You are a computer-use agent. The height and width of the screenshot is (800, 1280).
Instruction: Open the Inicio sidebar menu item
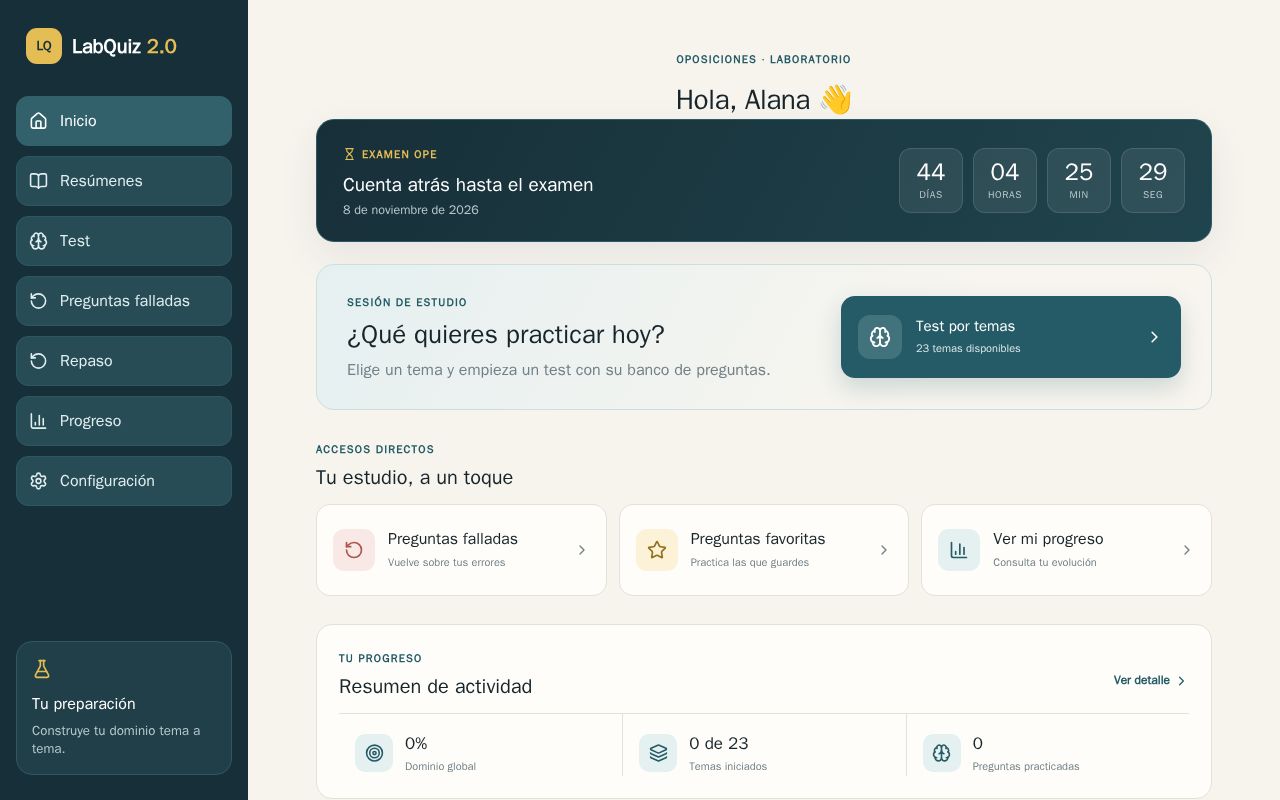tap(124, 121)
